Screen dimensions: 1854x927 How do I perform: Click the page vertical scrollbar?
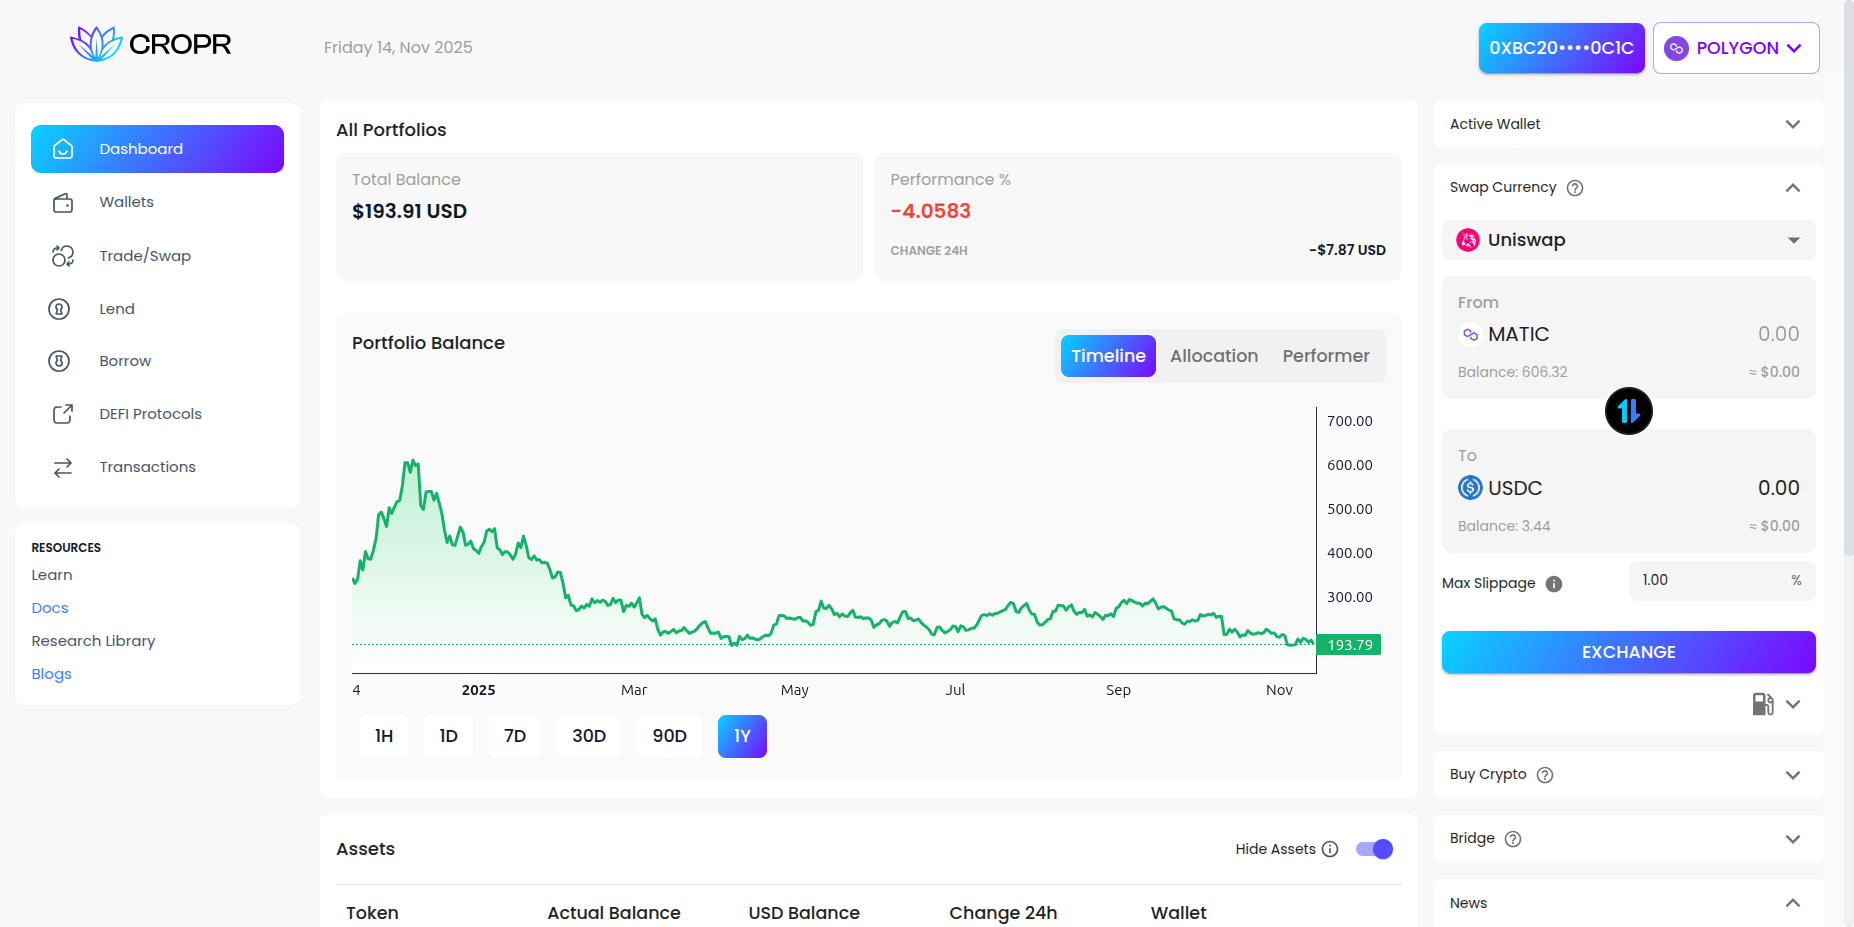click(x=1847, y=300)
